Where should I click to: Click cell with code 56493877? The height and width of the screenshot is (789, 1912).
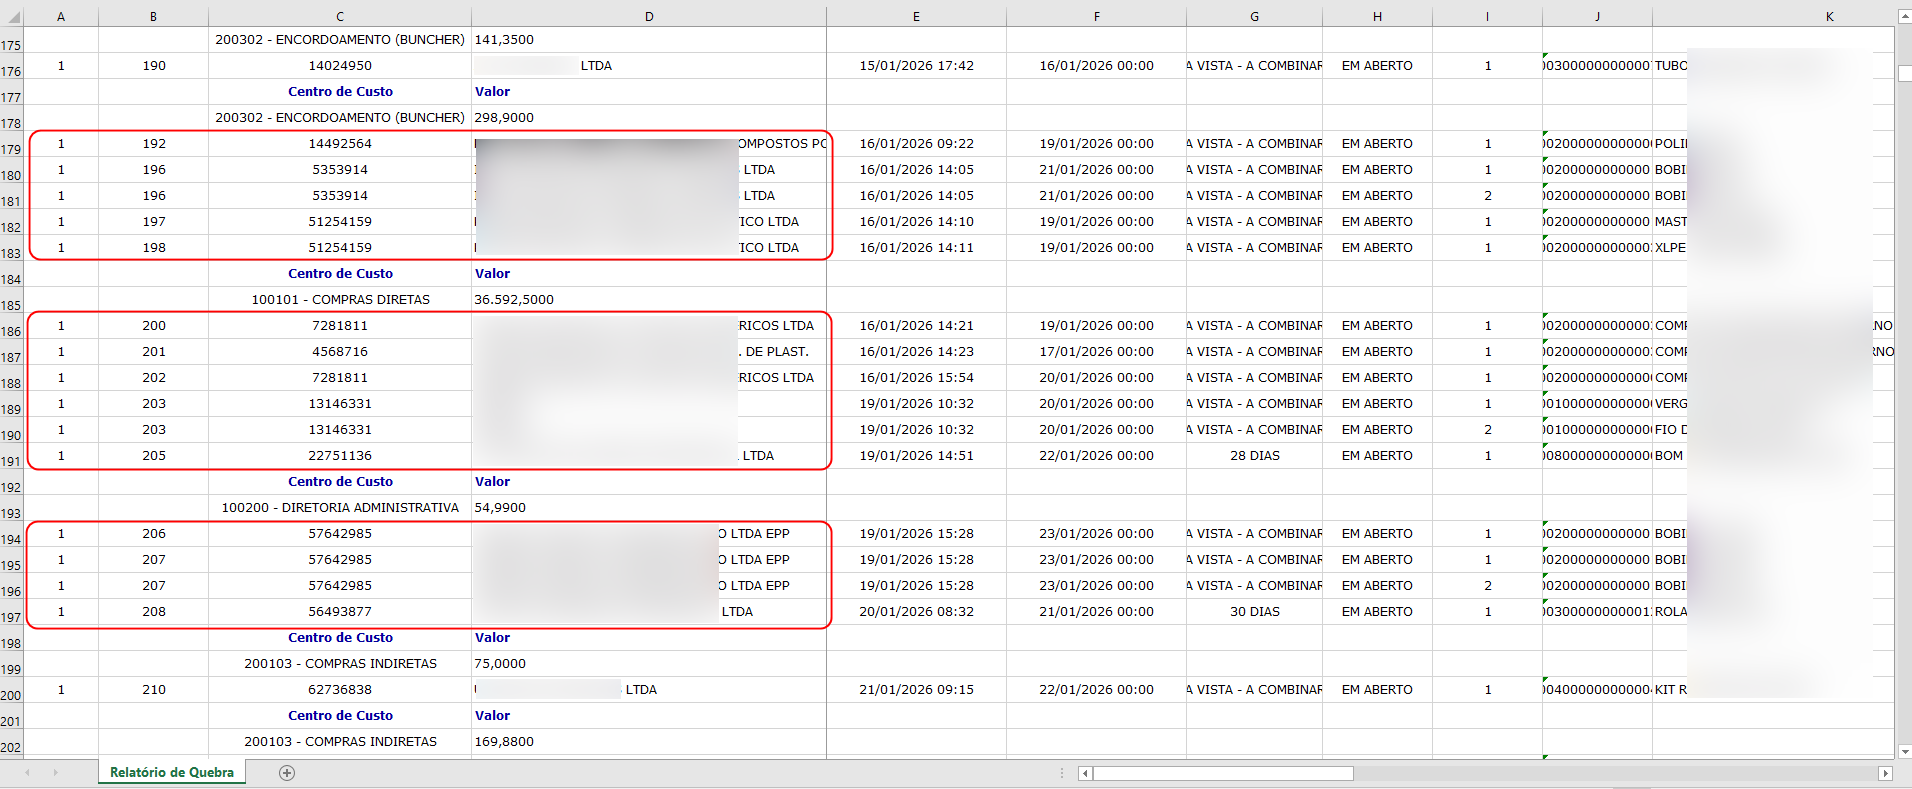click(x=340, y=612)
